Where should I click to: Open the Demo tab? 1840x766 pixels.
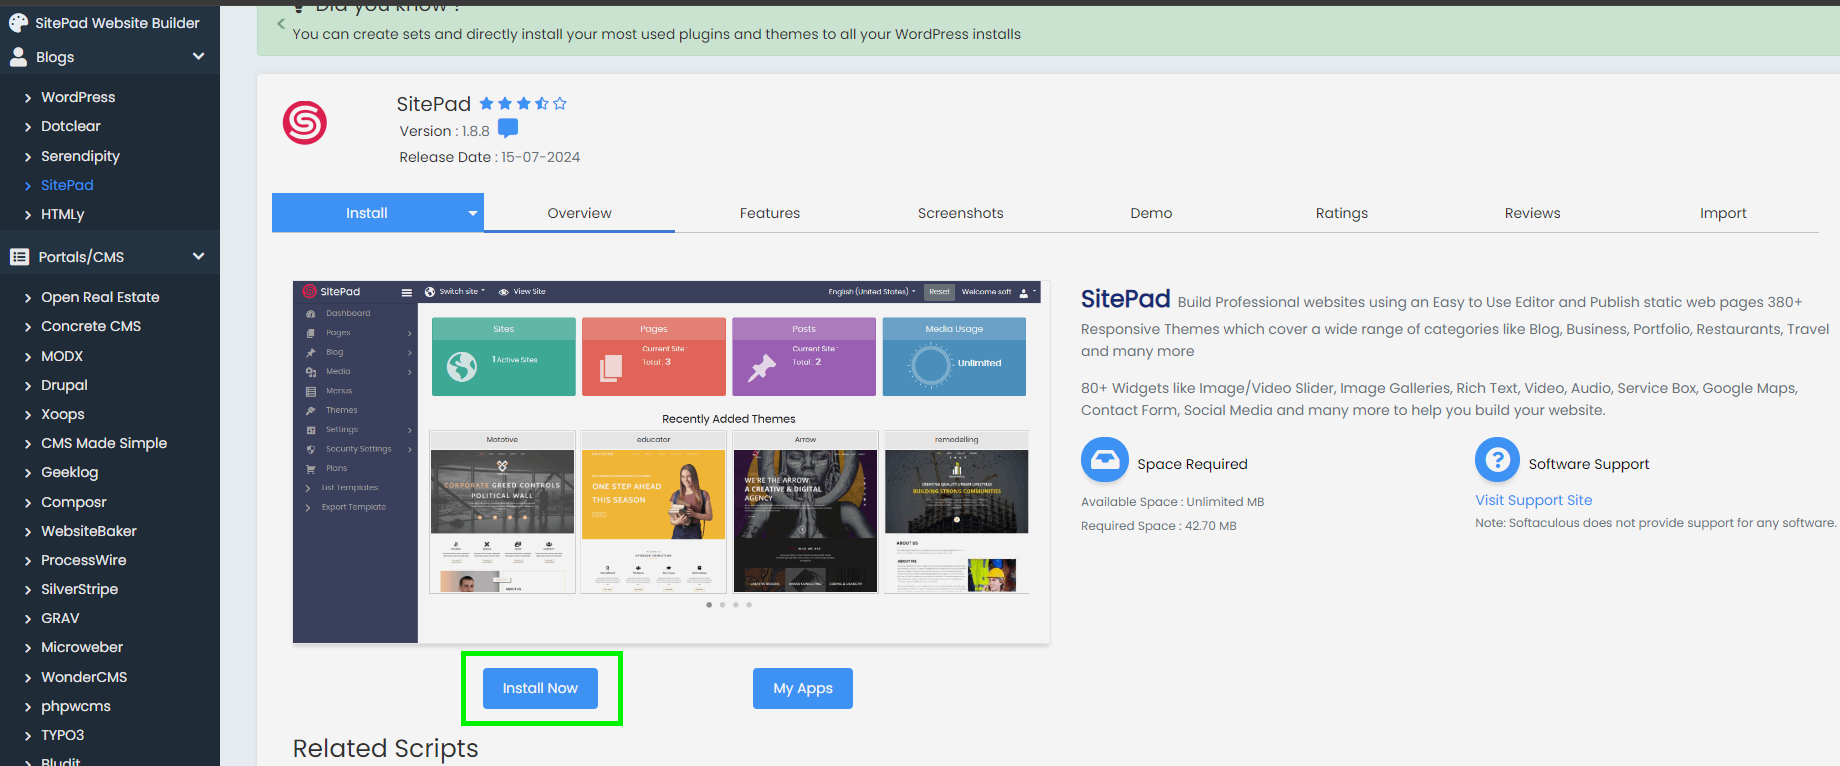1151,213
